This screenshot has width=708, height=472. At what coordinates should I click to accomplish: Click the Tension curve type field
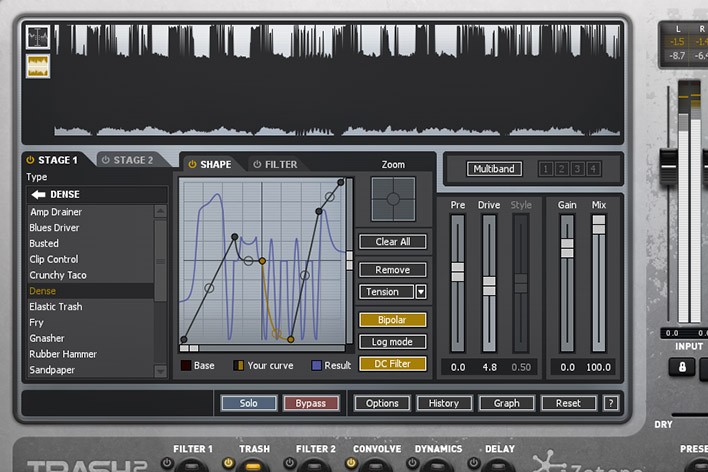tap(387, 292)
